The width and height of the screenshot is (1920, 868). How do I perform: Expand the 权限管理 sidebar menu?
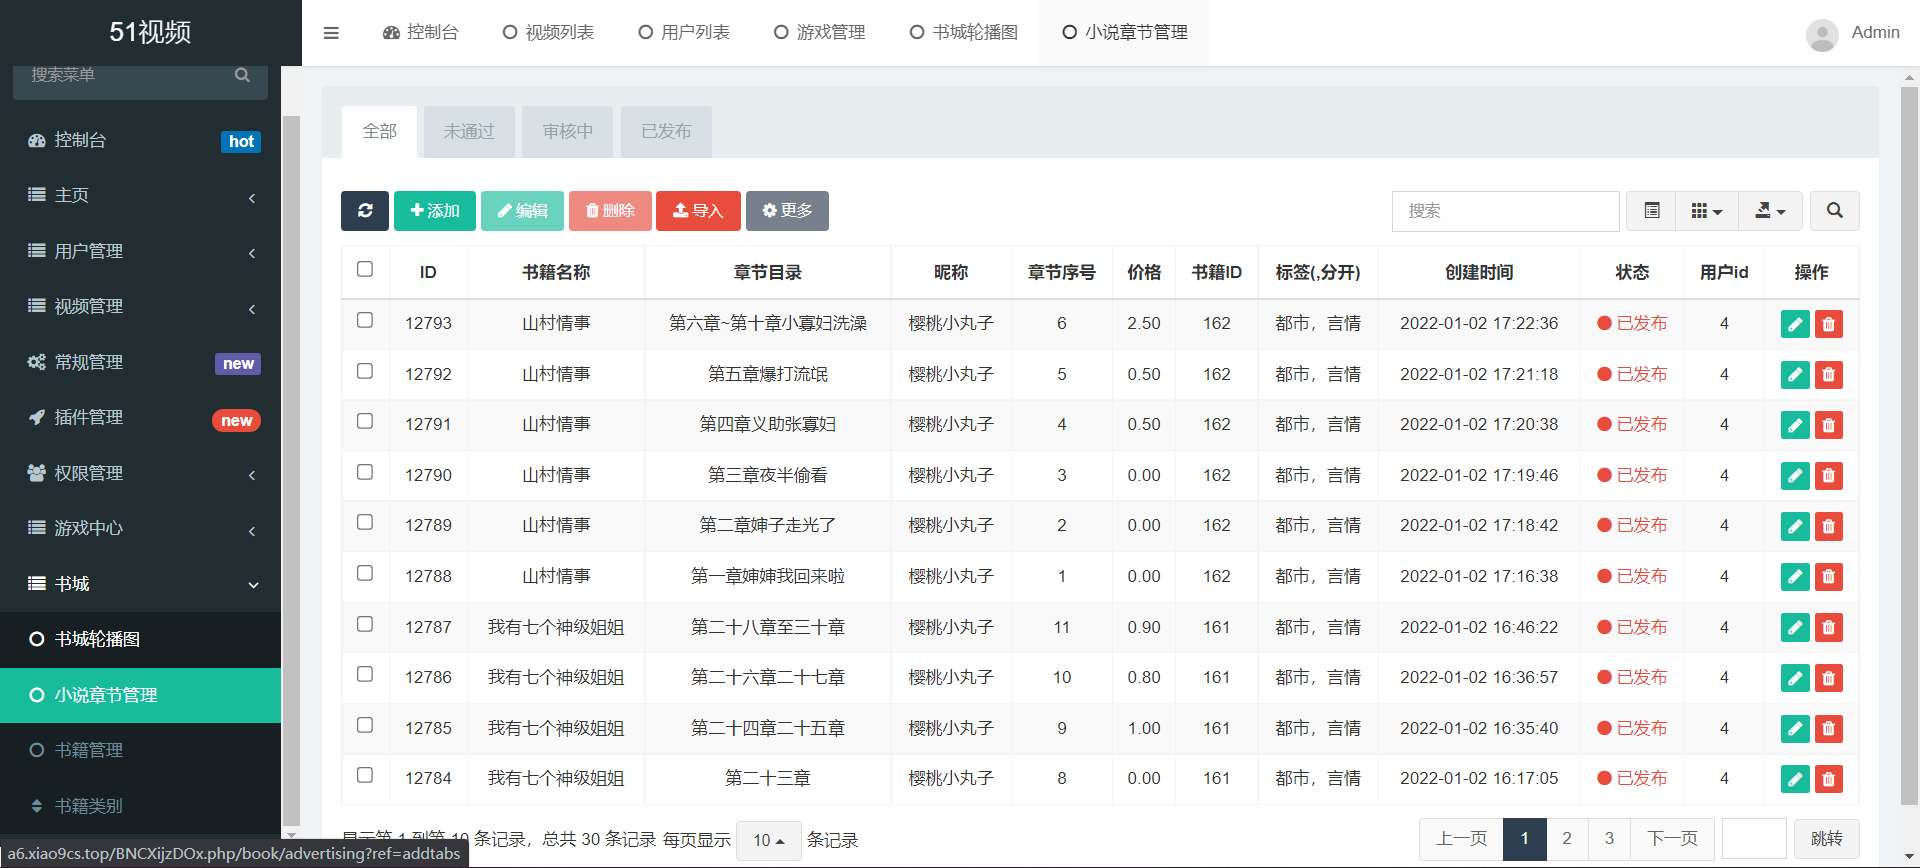140,474
